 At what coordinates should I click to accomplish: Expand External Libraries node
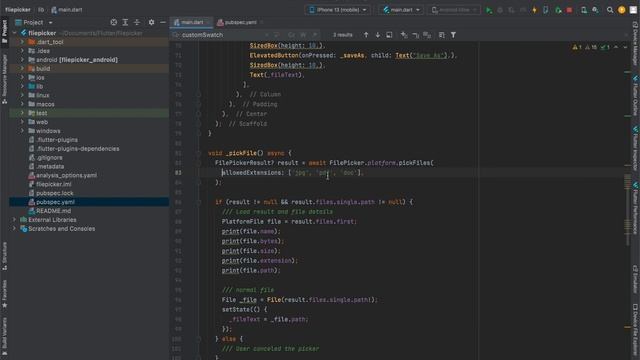[x=14, y=220]
